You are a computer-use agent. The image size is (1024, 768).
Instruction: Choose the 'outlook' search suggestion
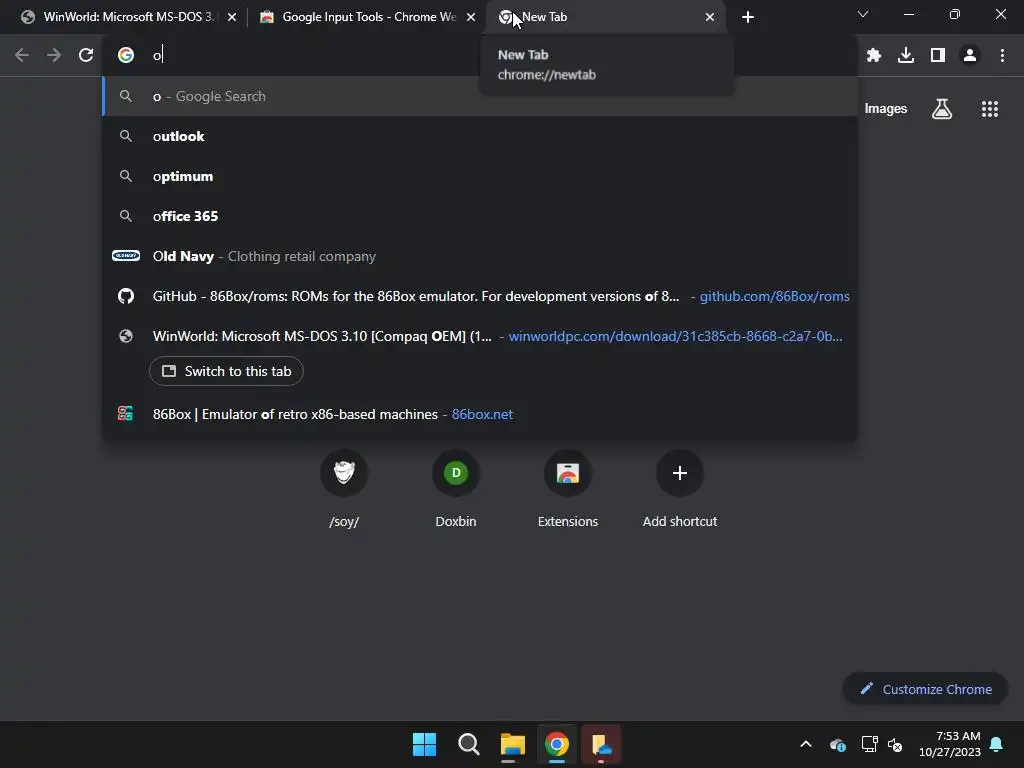coord(480,136)
